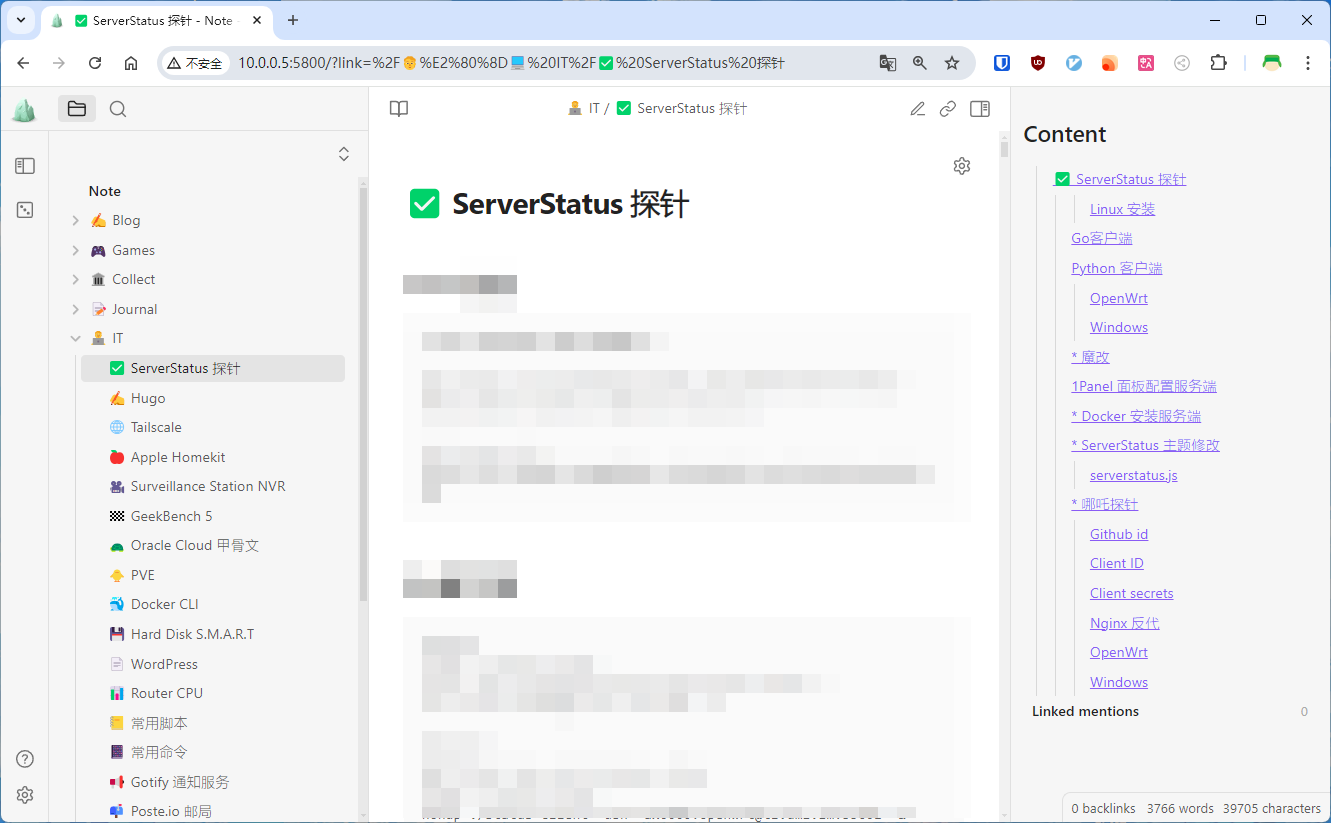This screenshot has width=1331, height=823.
Task: Click the 0 backlinks status text
Action: (1104, 808)
